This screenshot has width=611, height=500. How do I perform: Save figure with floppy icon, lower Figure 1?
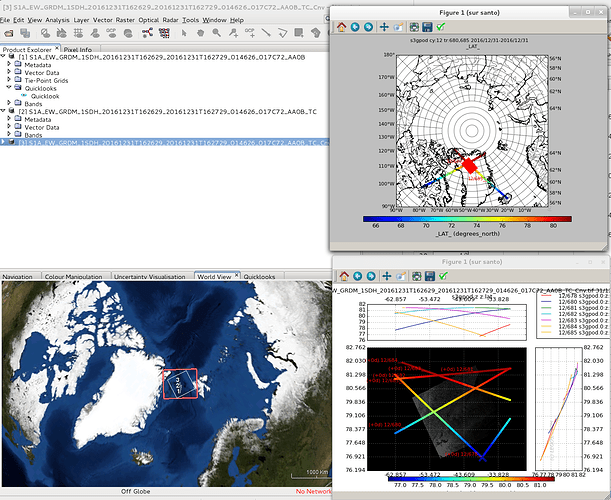pos(430,276)
